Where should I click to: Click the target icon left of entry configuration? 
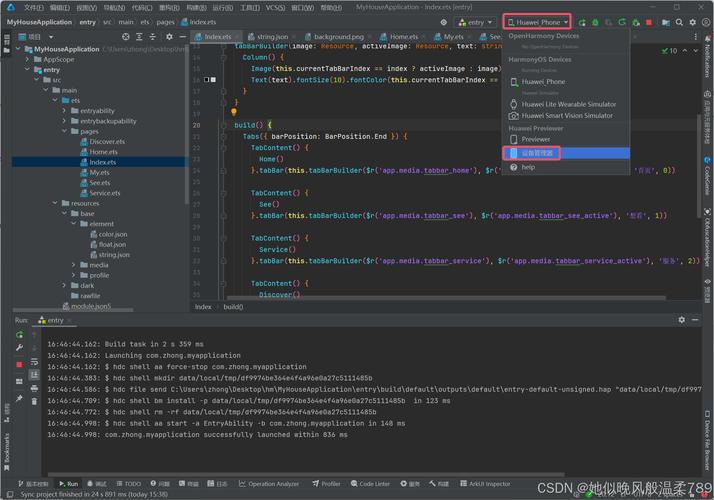pyautogui.click(x=444, y=22)
